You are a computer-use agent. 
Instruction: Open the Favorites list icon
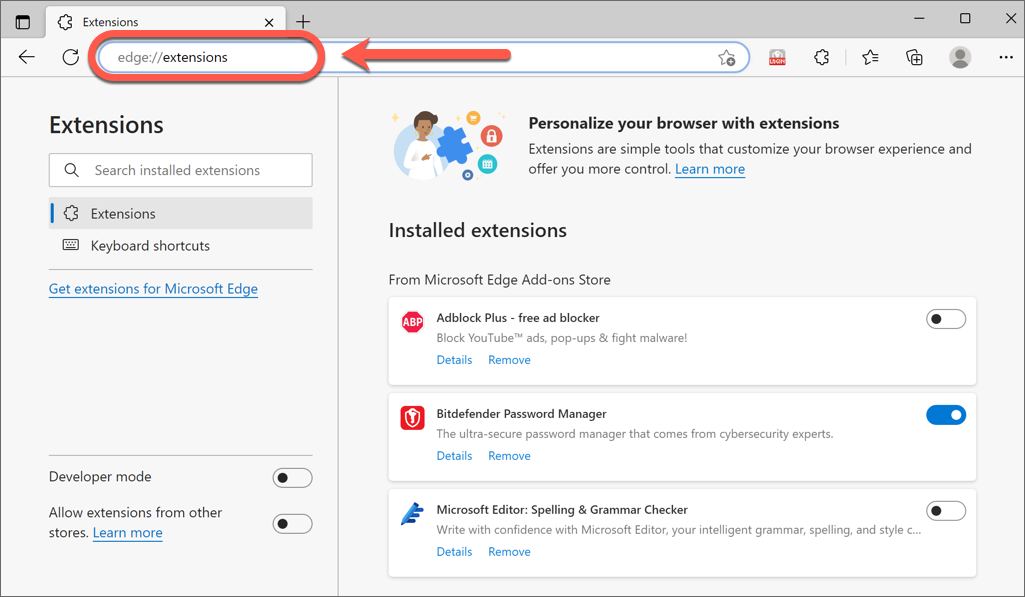tap(870, 58)
